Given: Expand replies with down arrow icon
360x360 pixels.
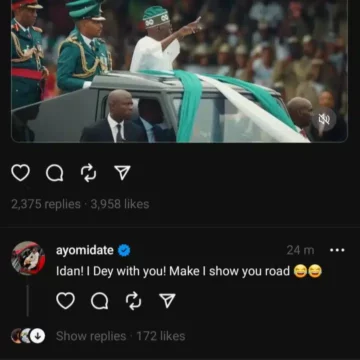Looking at the screenshot, I should click(x=38, y=336).
